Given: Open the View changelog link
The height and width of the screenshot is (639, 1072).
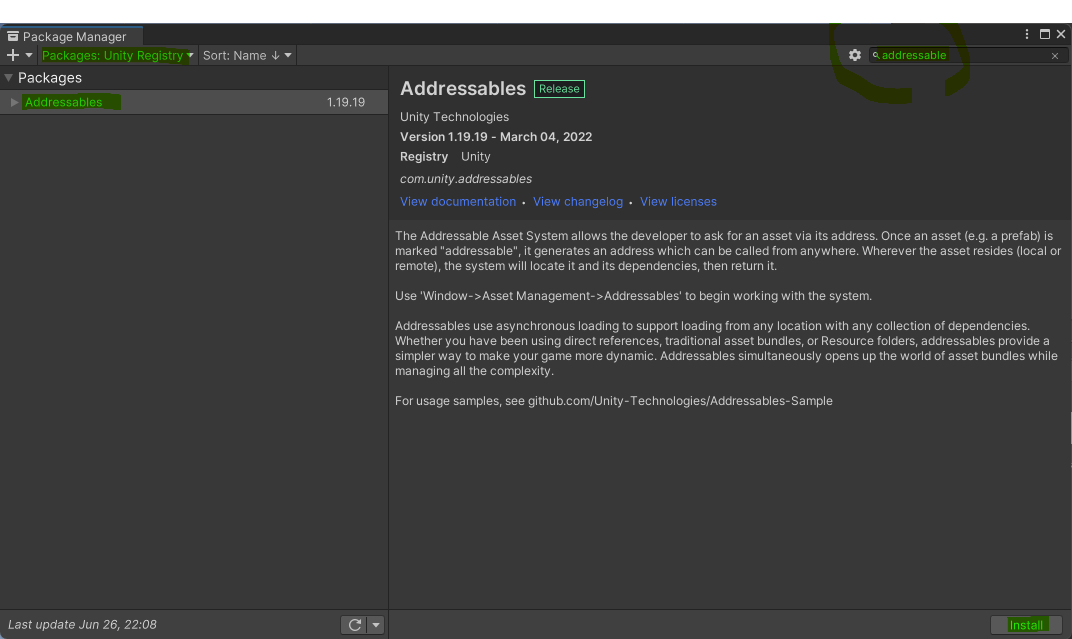Looking at the screenshot, I should pos(578,202).
